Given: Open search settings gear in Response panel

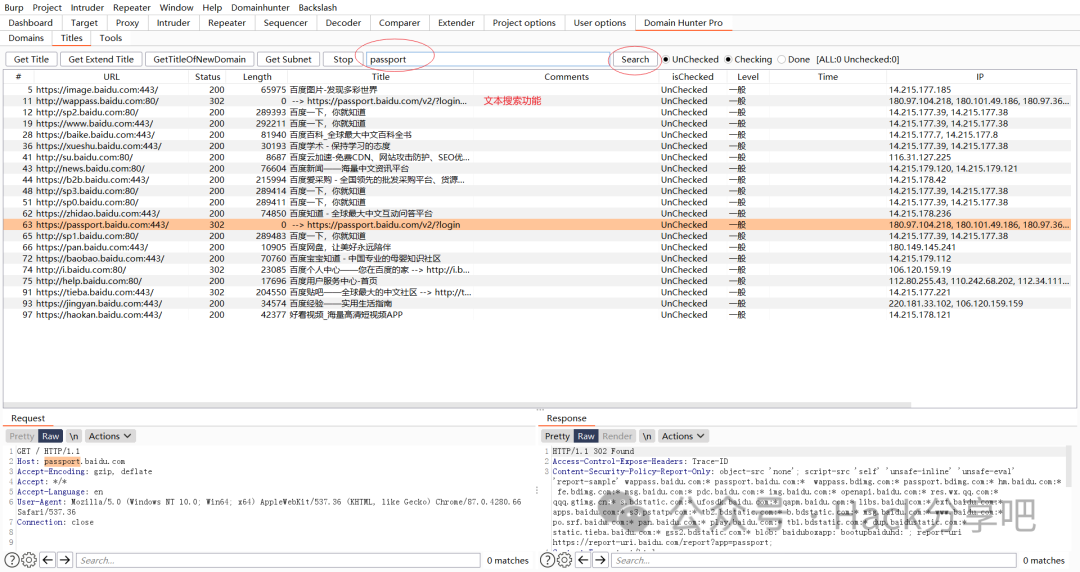Looking at the screenshot, I should pos(564,560).
